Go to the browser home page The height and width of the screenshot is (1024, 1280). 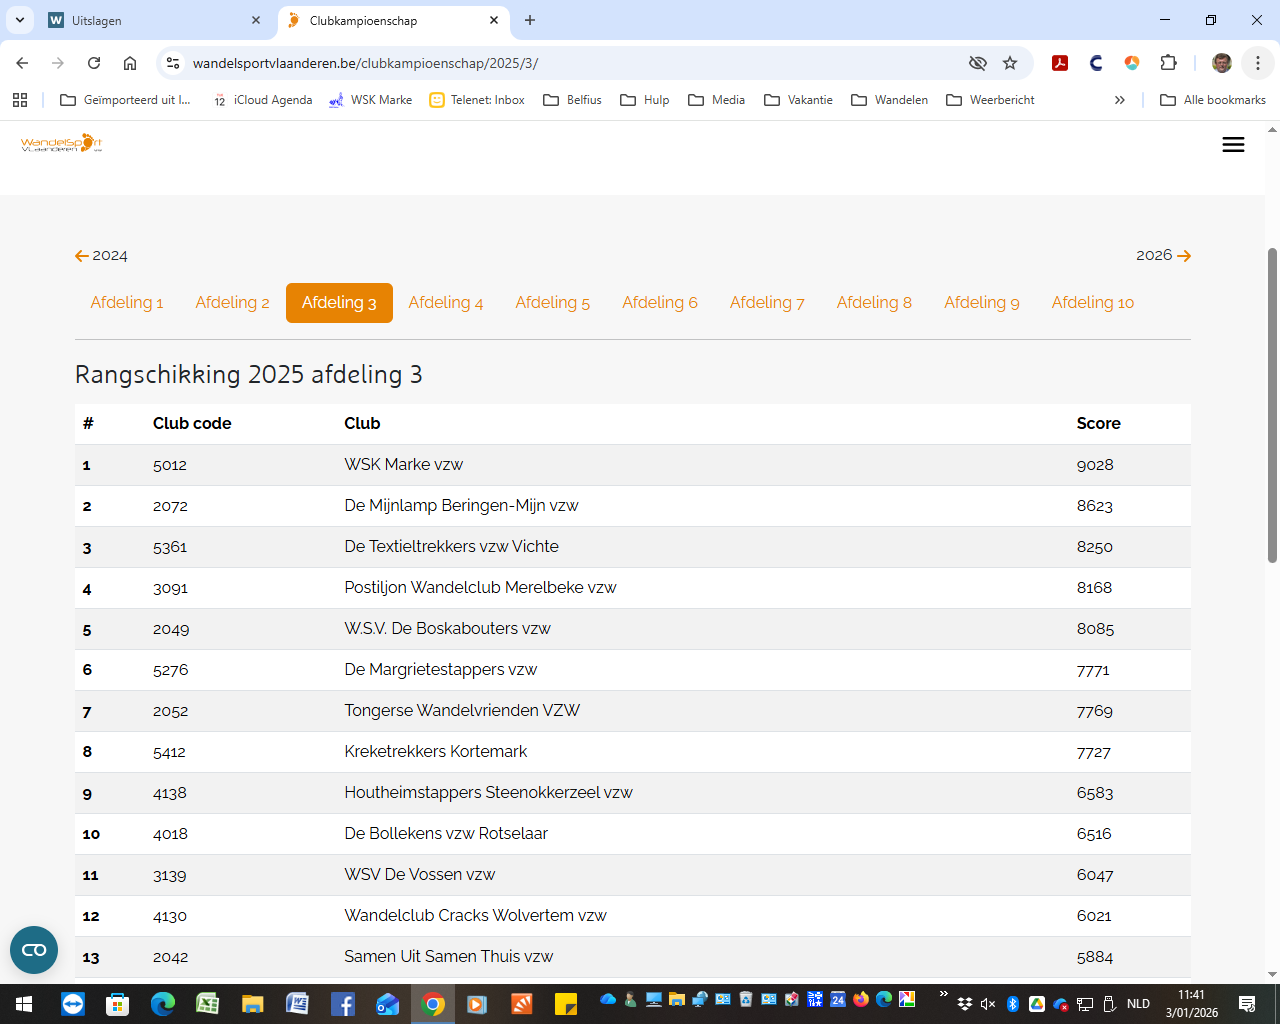[x=130, y=63]
